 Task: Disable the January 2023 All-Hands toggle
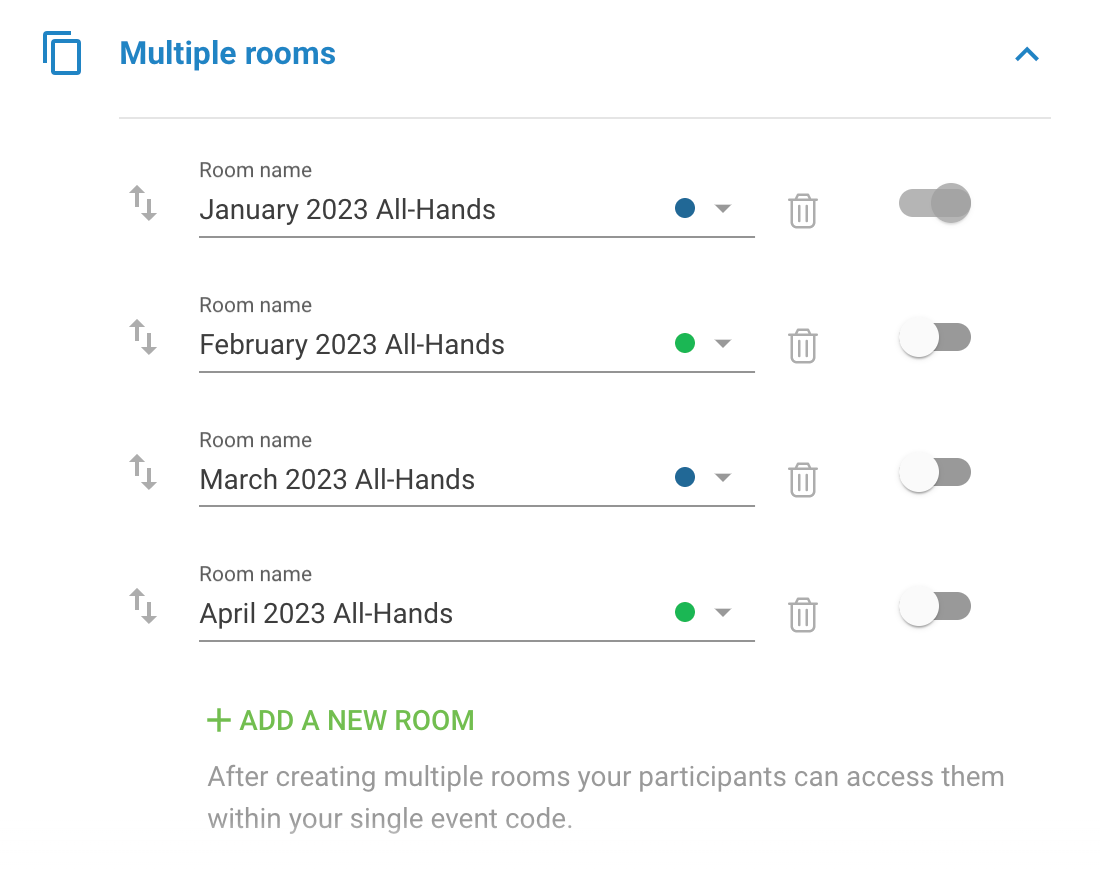[x=935, y=203]
